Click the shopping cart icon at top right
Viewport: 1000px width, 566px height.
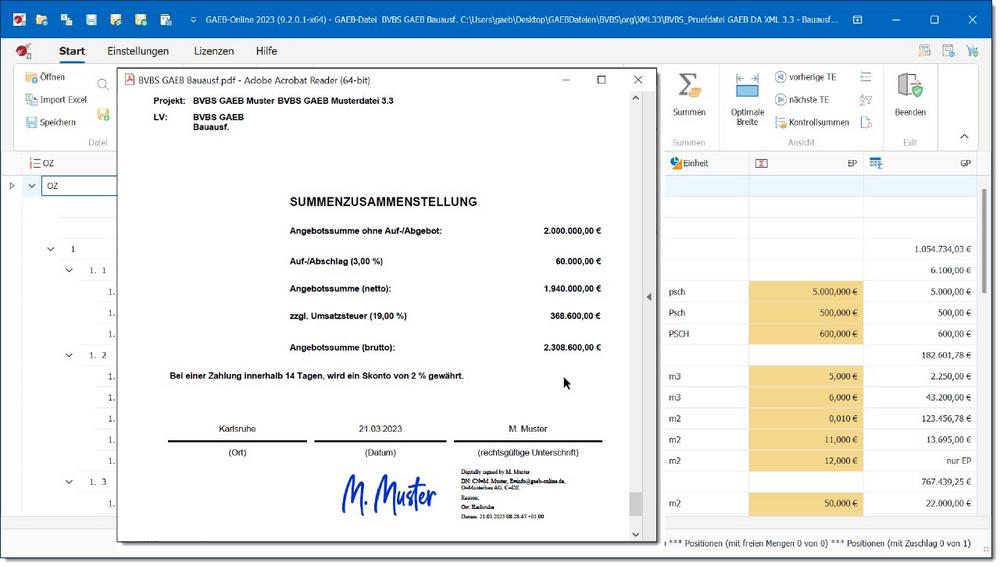click(972, 50)
